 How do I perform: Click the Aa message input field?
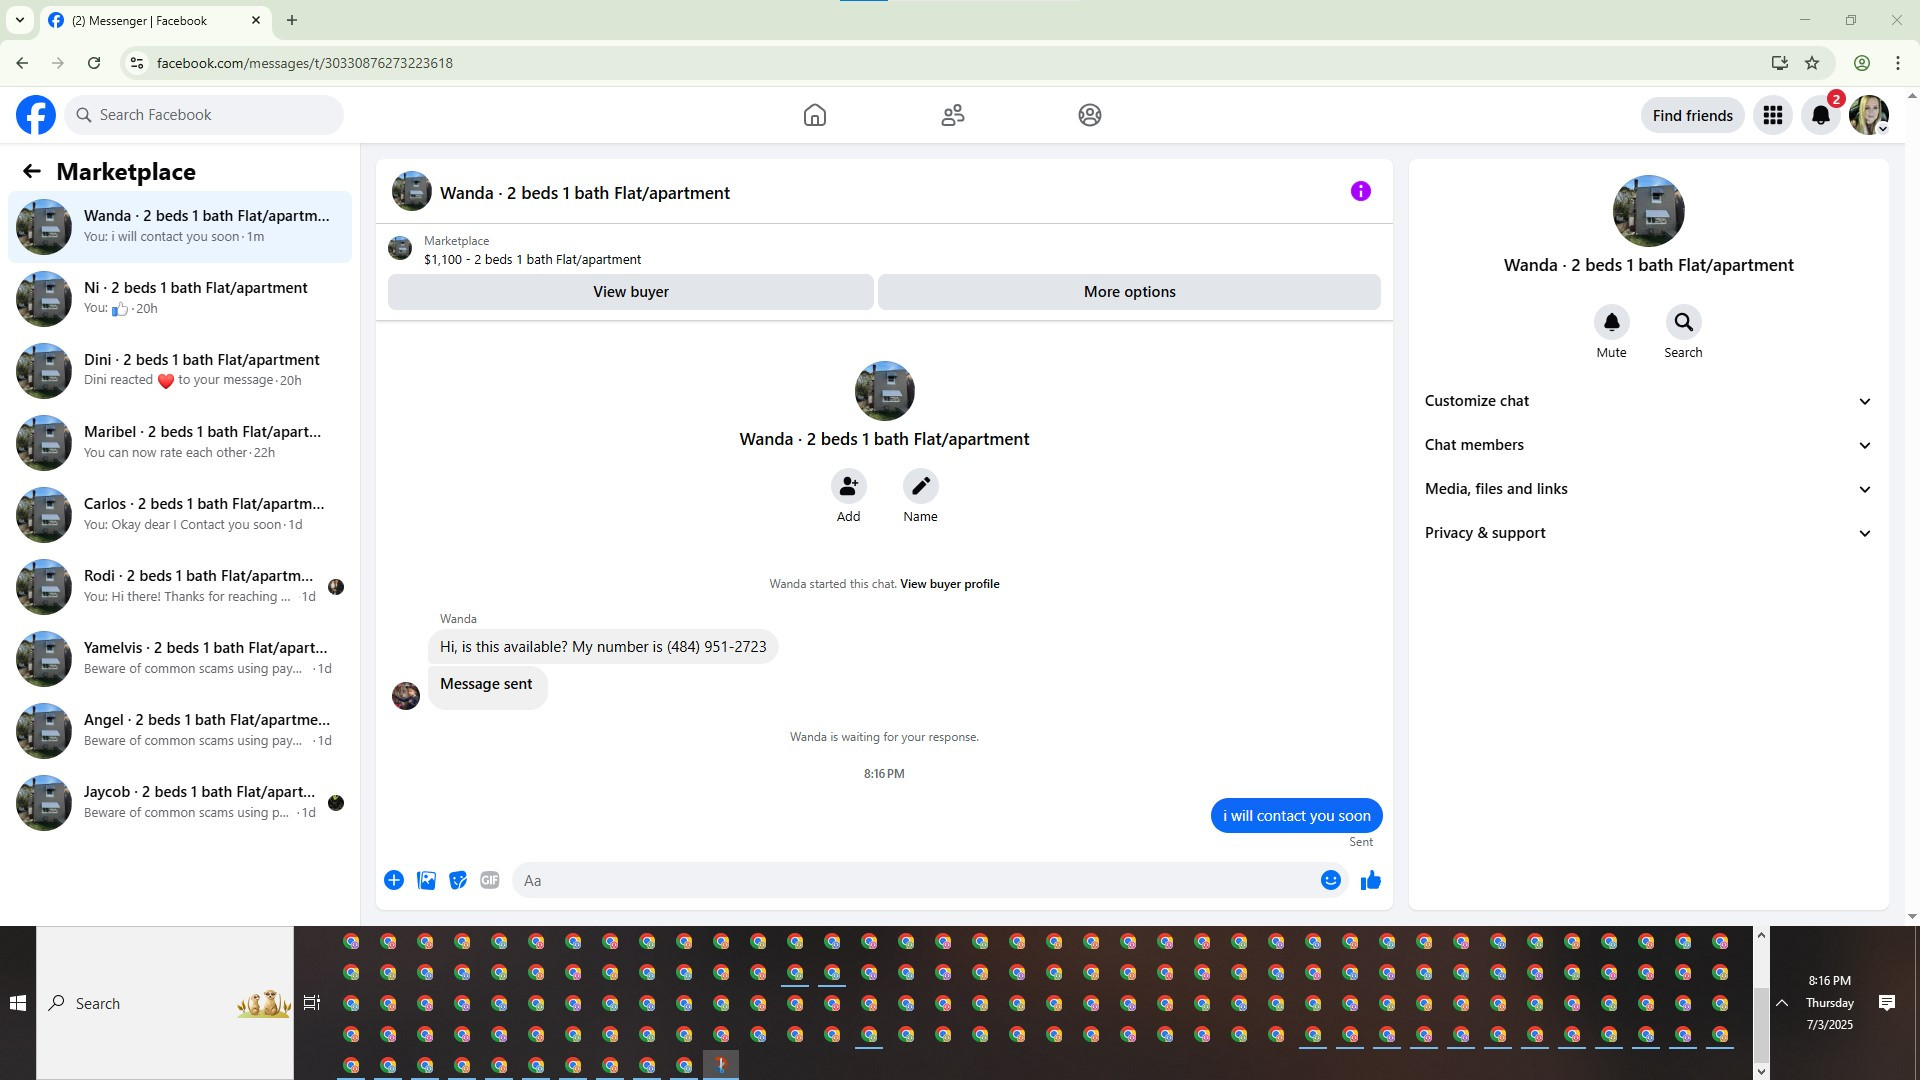point(910,881)
